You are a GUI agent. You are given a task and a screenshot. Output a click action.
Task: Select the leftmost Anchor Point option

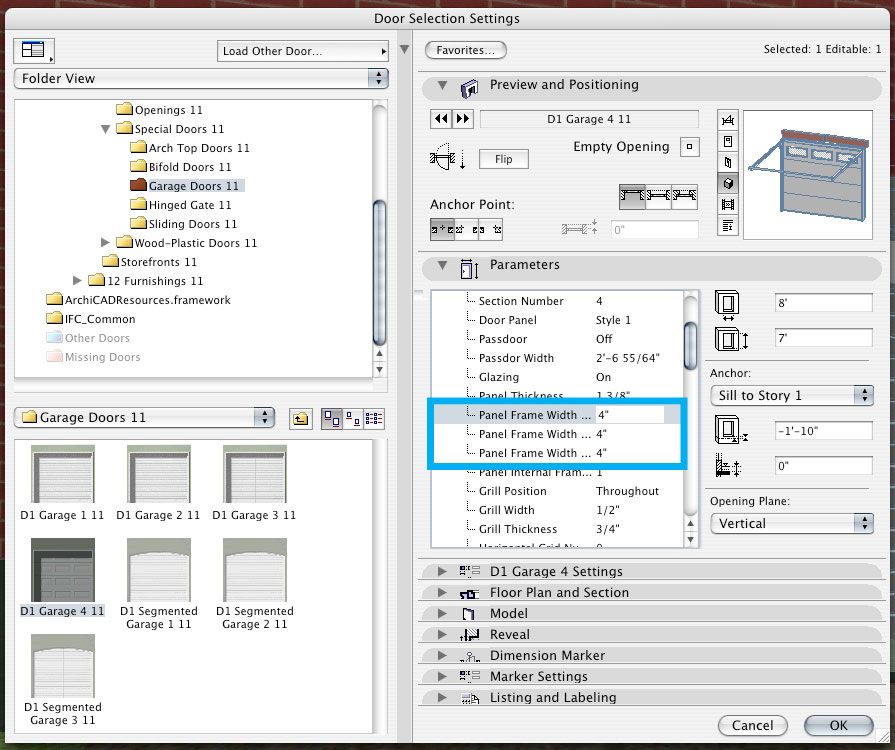[x=441, y=229]
